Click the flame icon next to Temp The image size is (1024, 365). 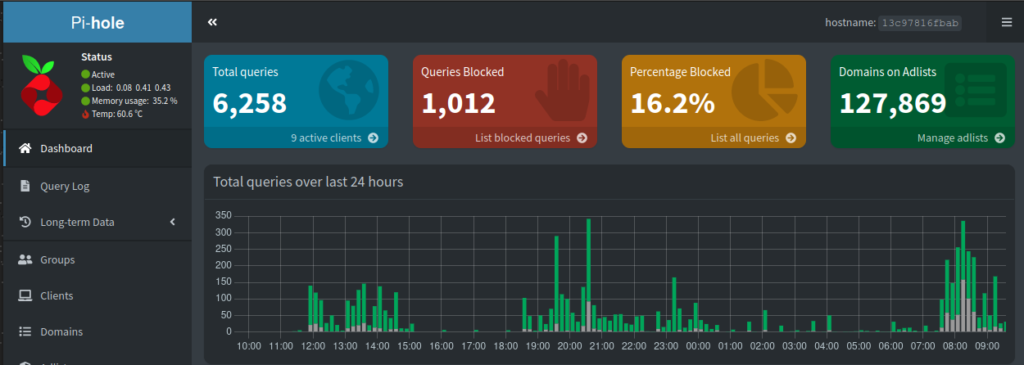pos(86,114)
